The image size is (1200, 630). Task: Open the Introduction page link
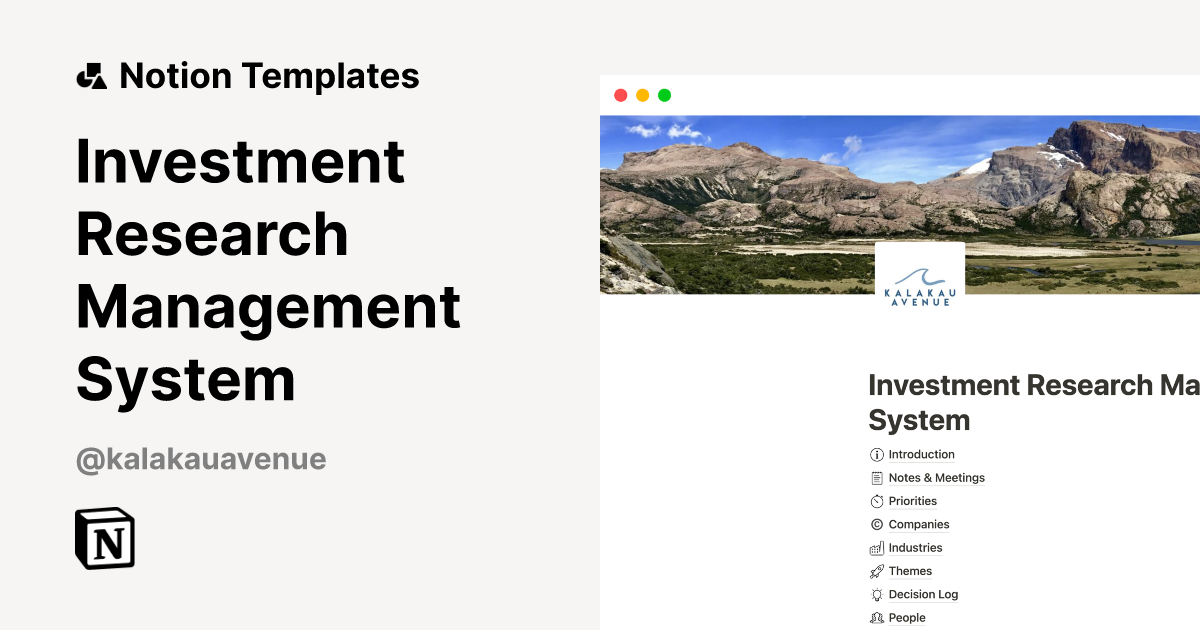tap(920, 454)
